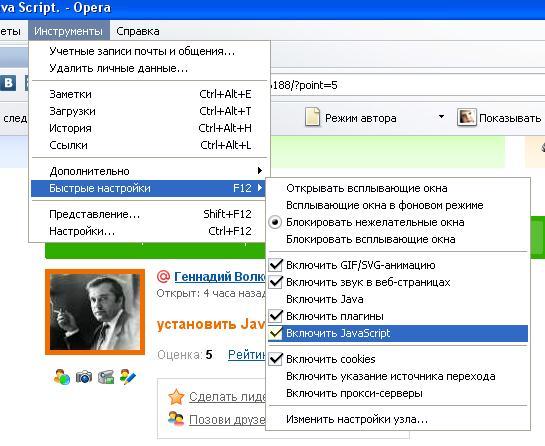Open the Режим автора dropdown arrow

441,116
